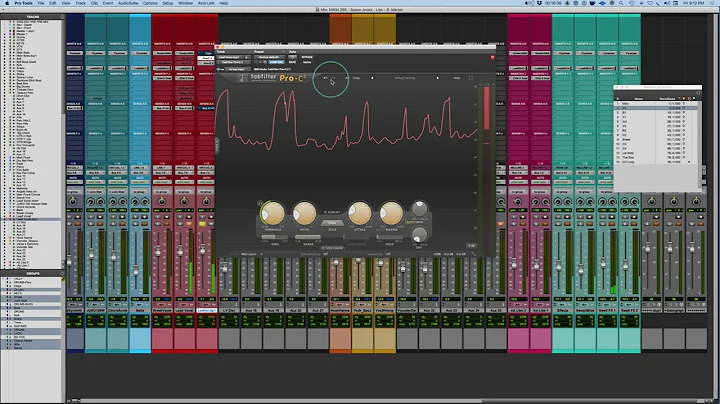Select the Intro memory location
The width and height of the screenshot is (720, 404).
(x=654, y=104)
